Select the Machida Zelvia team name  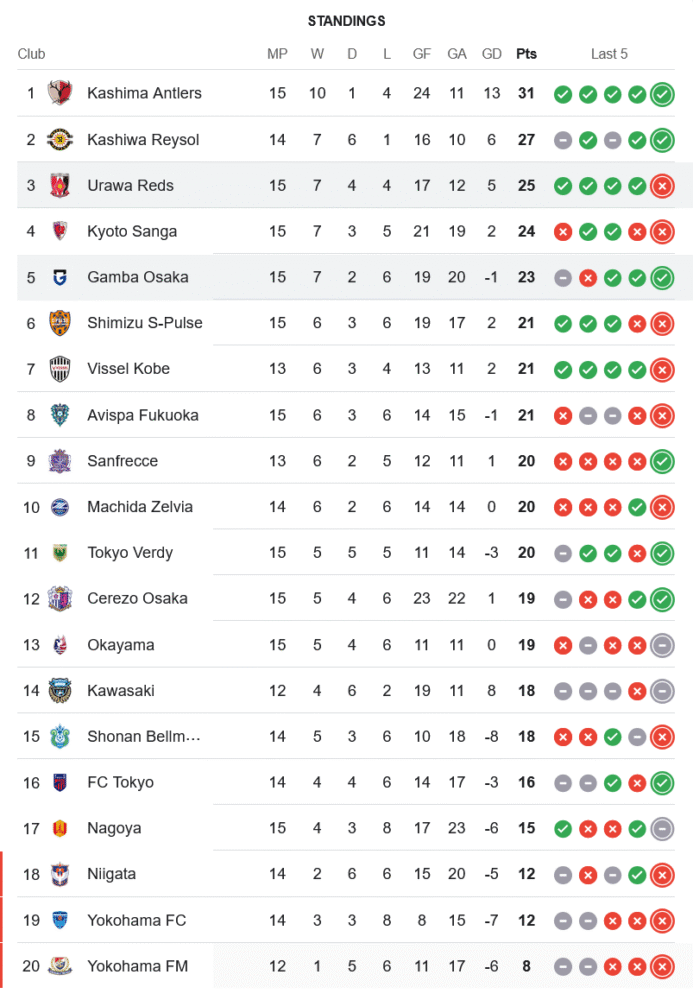coord(140,507)
